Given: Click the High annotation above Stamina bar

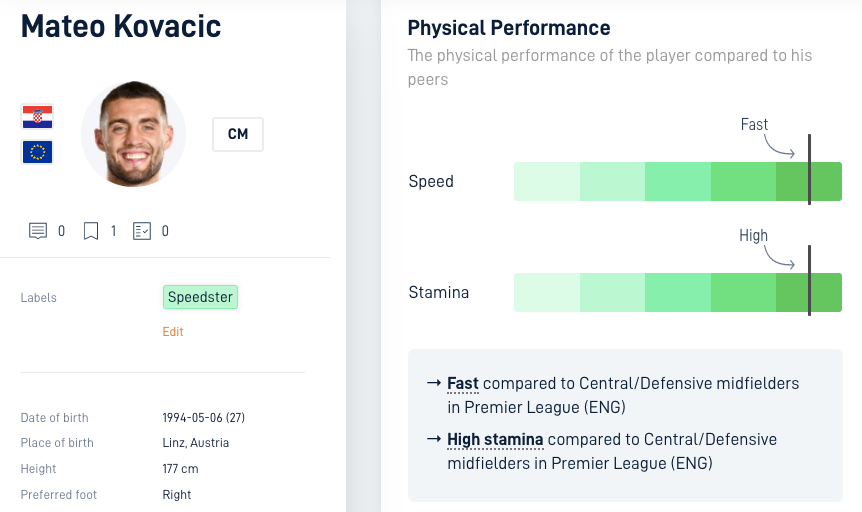Looking at the screenshot, I should (753, 235).
